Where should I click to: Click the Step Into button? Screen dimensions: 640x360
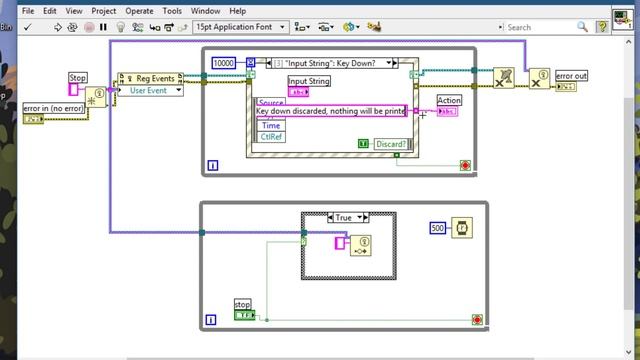click(x=155, y=27)
